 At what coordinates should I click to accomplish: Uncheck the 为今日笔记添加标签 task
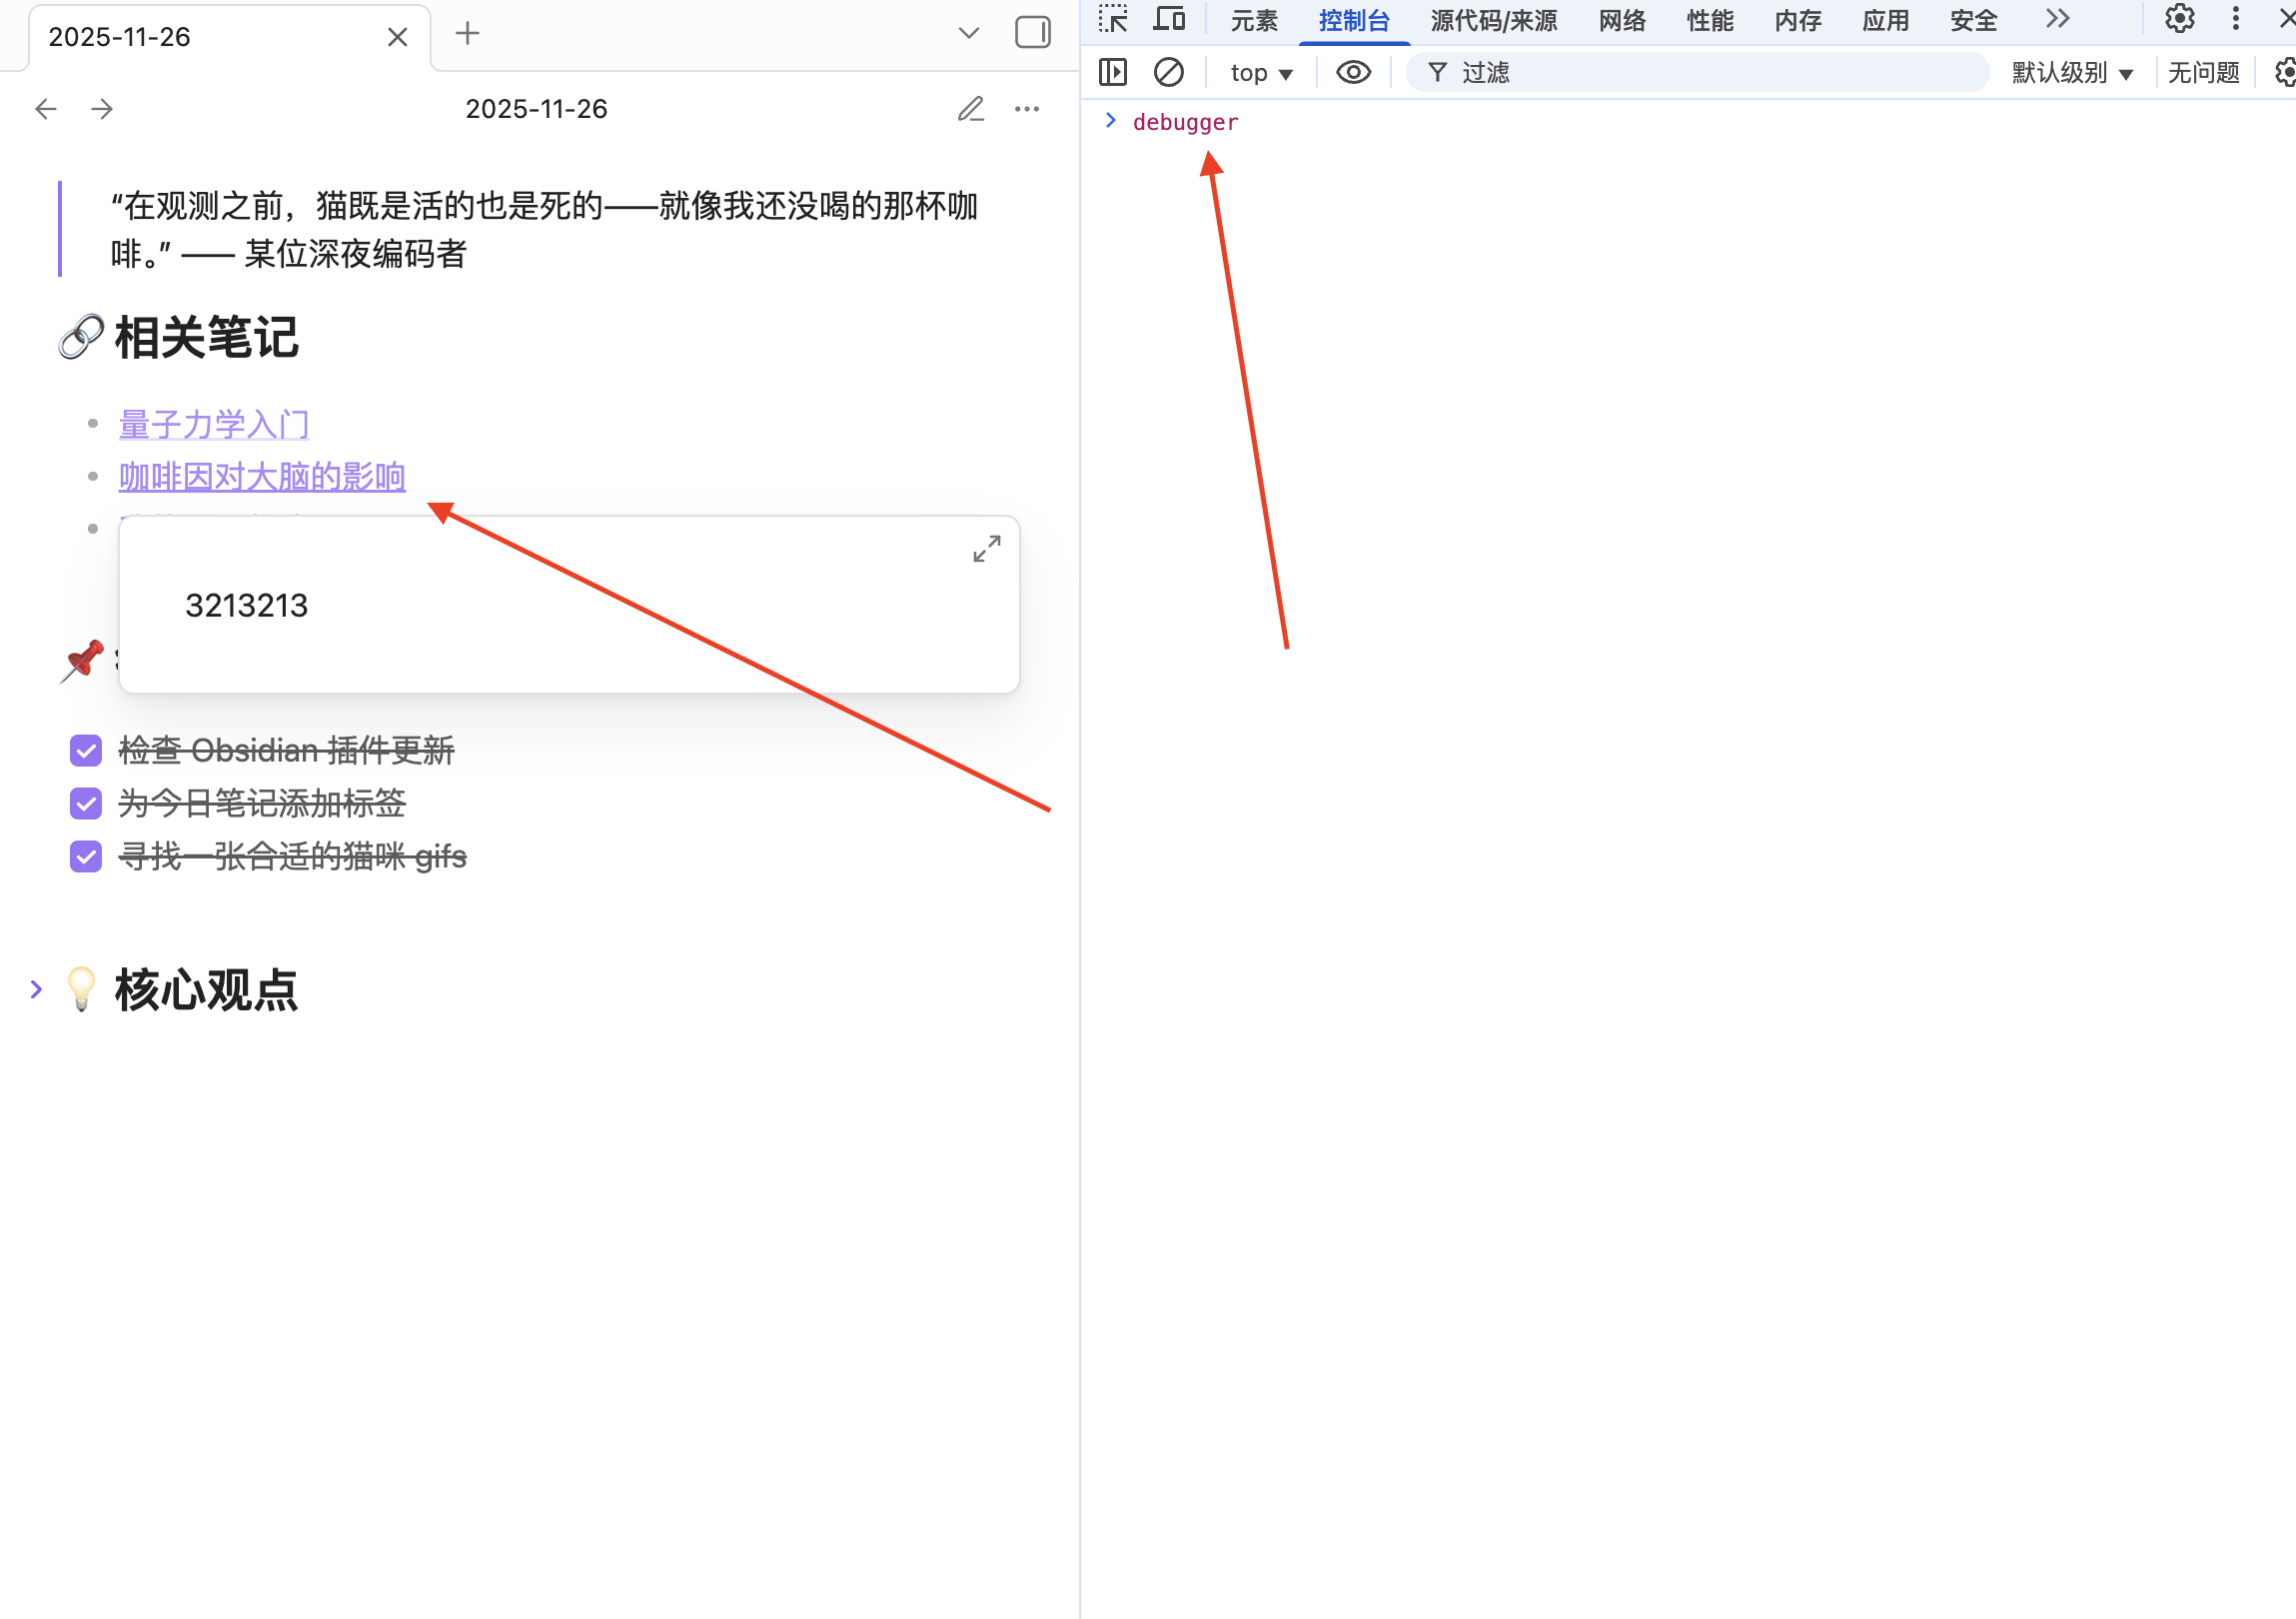(x=86, y=804)
